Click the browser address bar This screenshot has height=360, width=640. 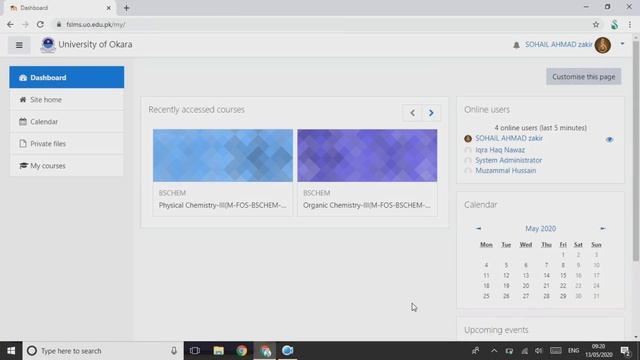(322, 24)
